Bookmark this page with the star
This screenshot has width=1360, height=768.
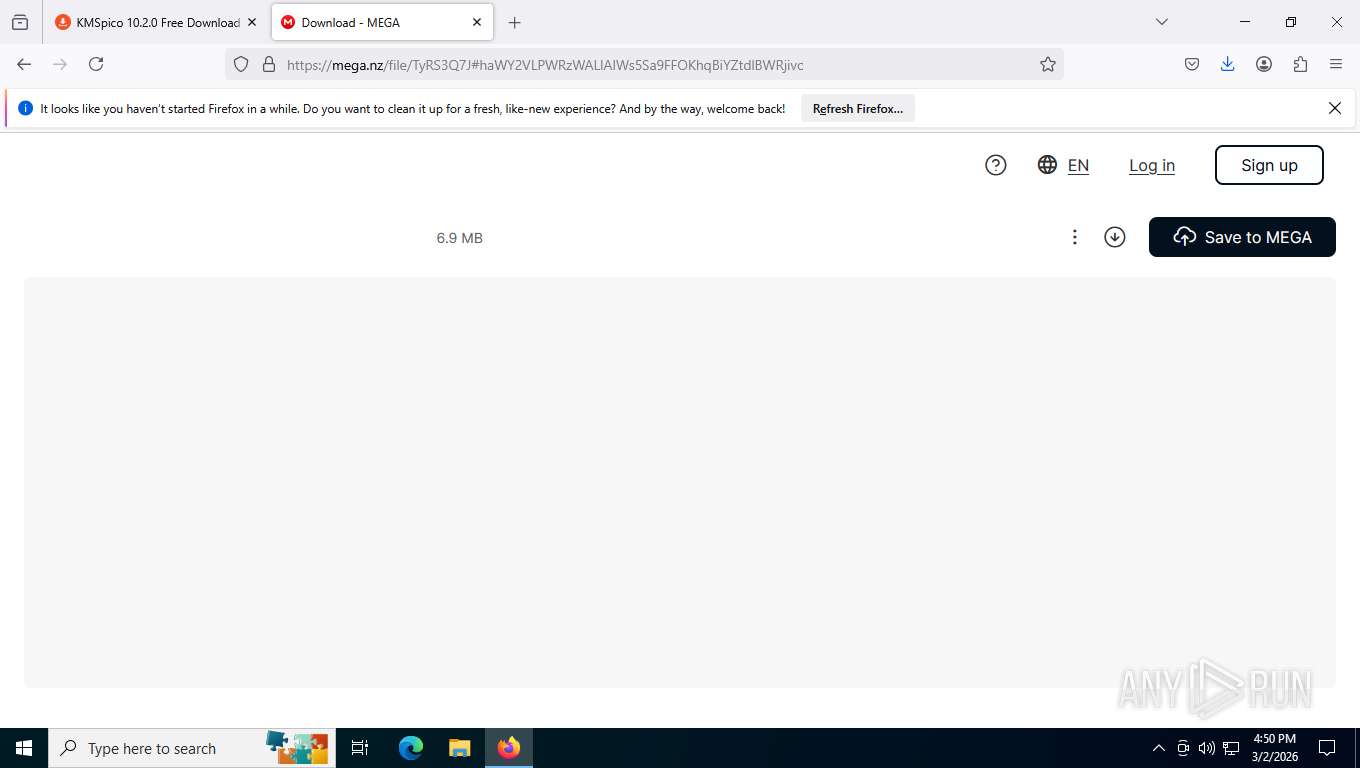[x=1048, y=64]
